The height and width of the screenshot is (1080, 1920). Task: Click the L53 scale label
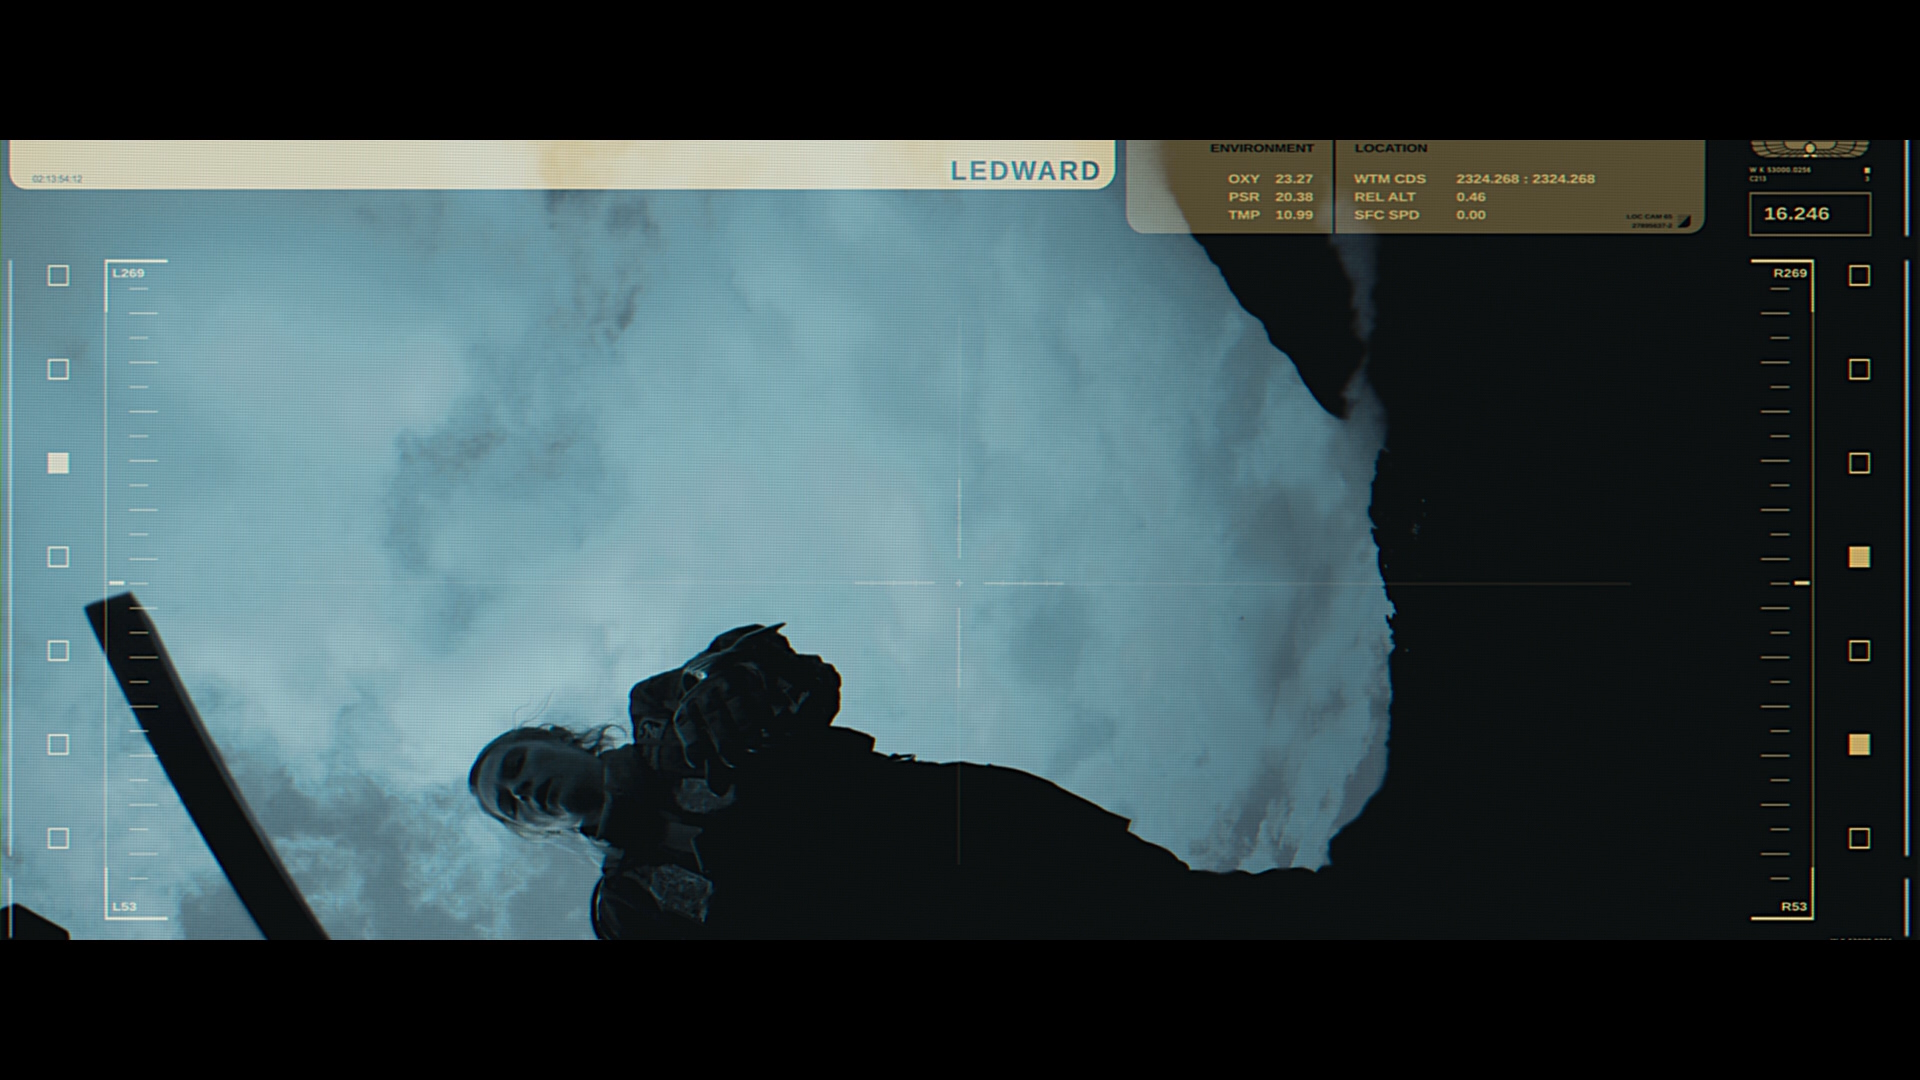[124, 907]
